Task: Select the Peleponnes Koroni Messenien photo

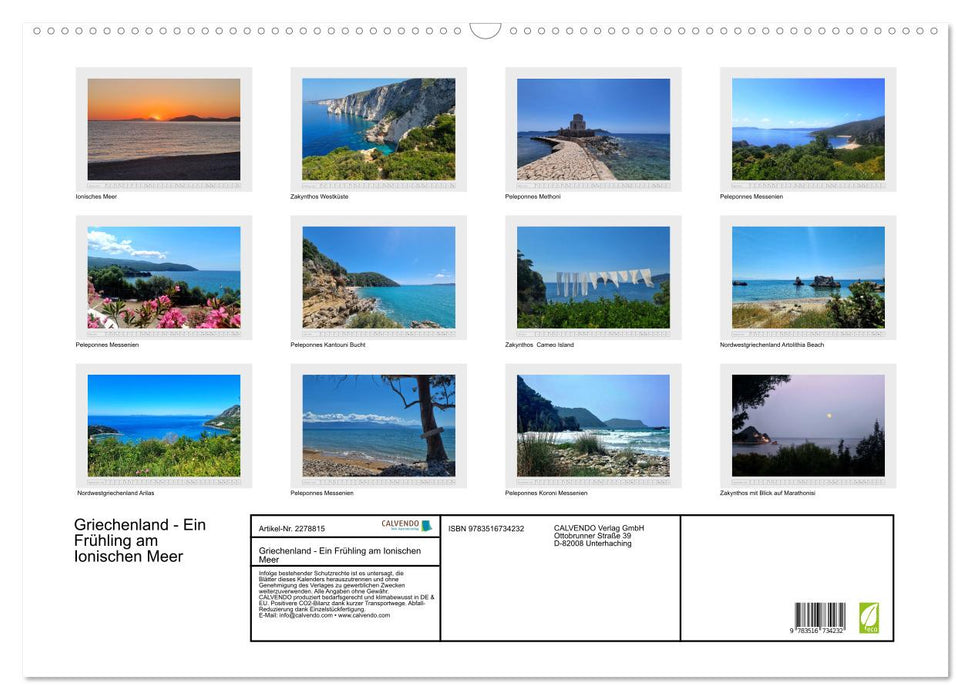Action: pyautogui.click(x=593, y=425)
